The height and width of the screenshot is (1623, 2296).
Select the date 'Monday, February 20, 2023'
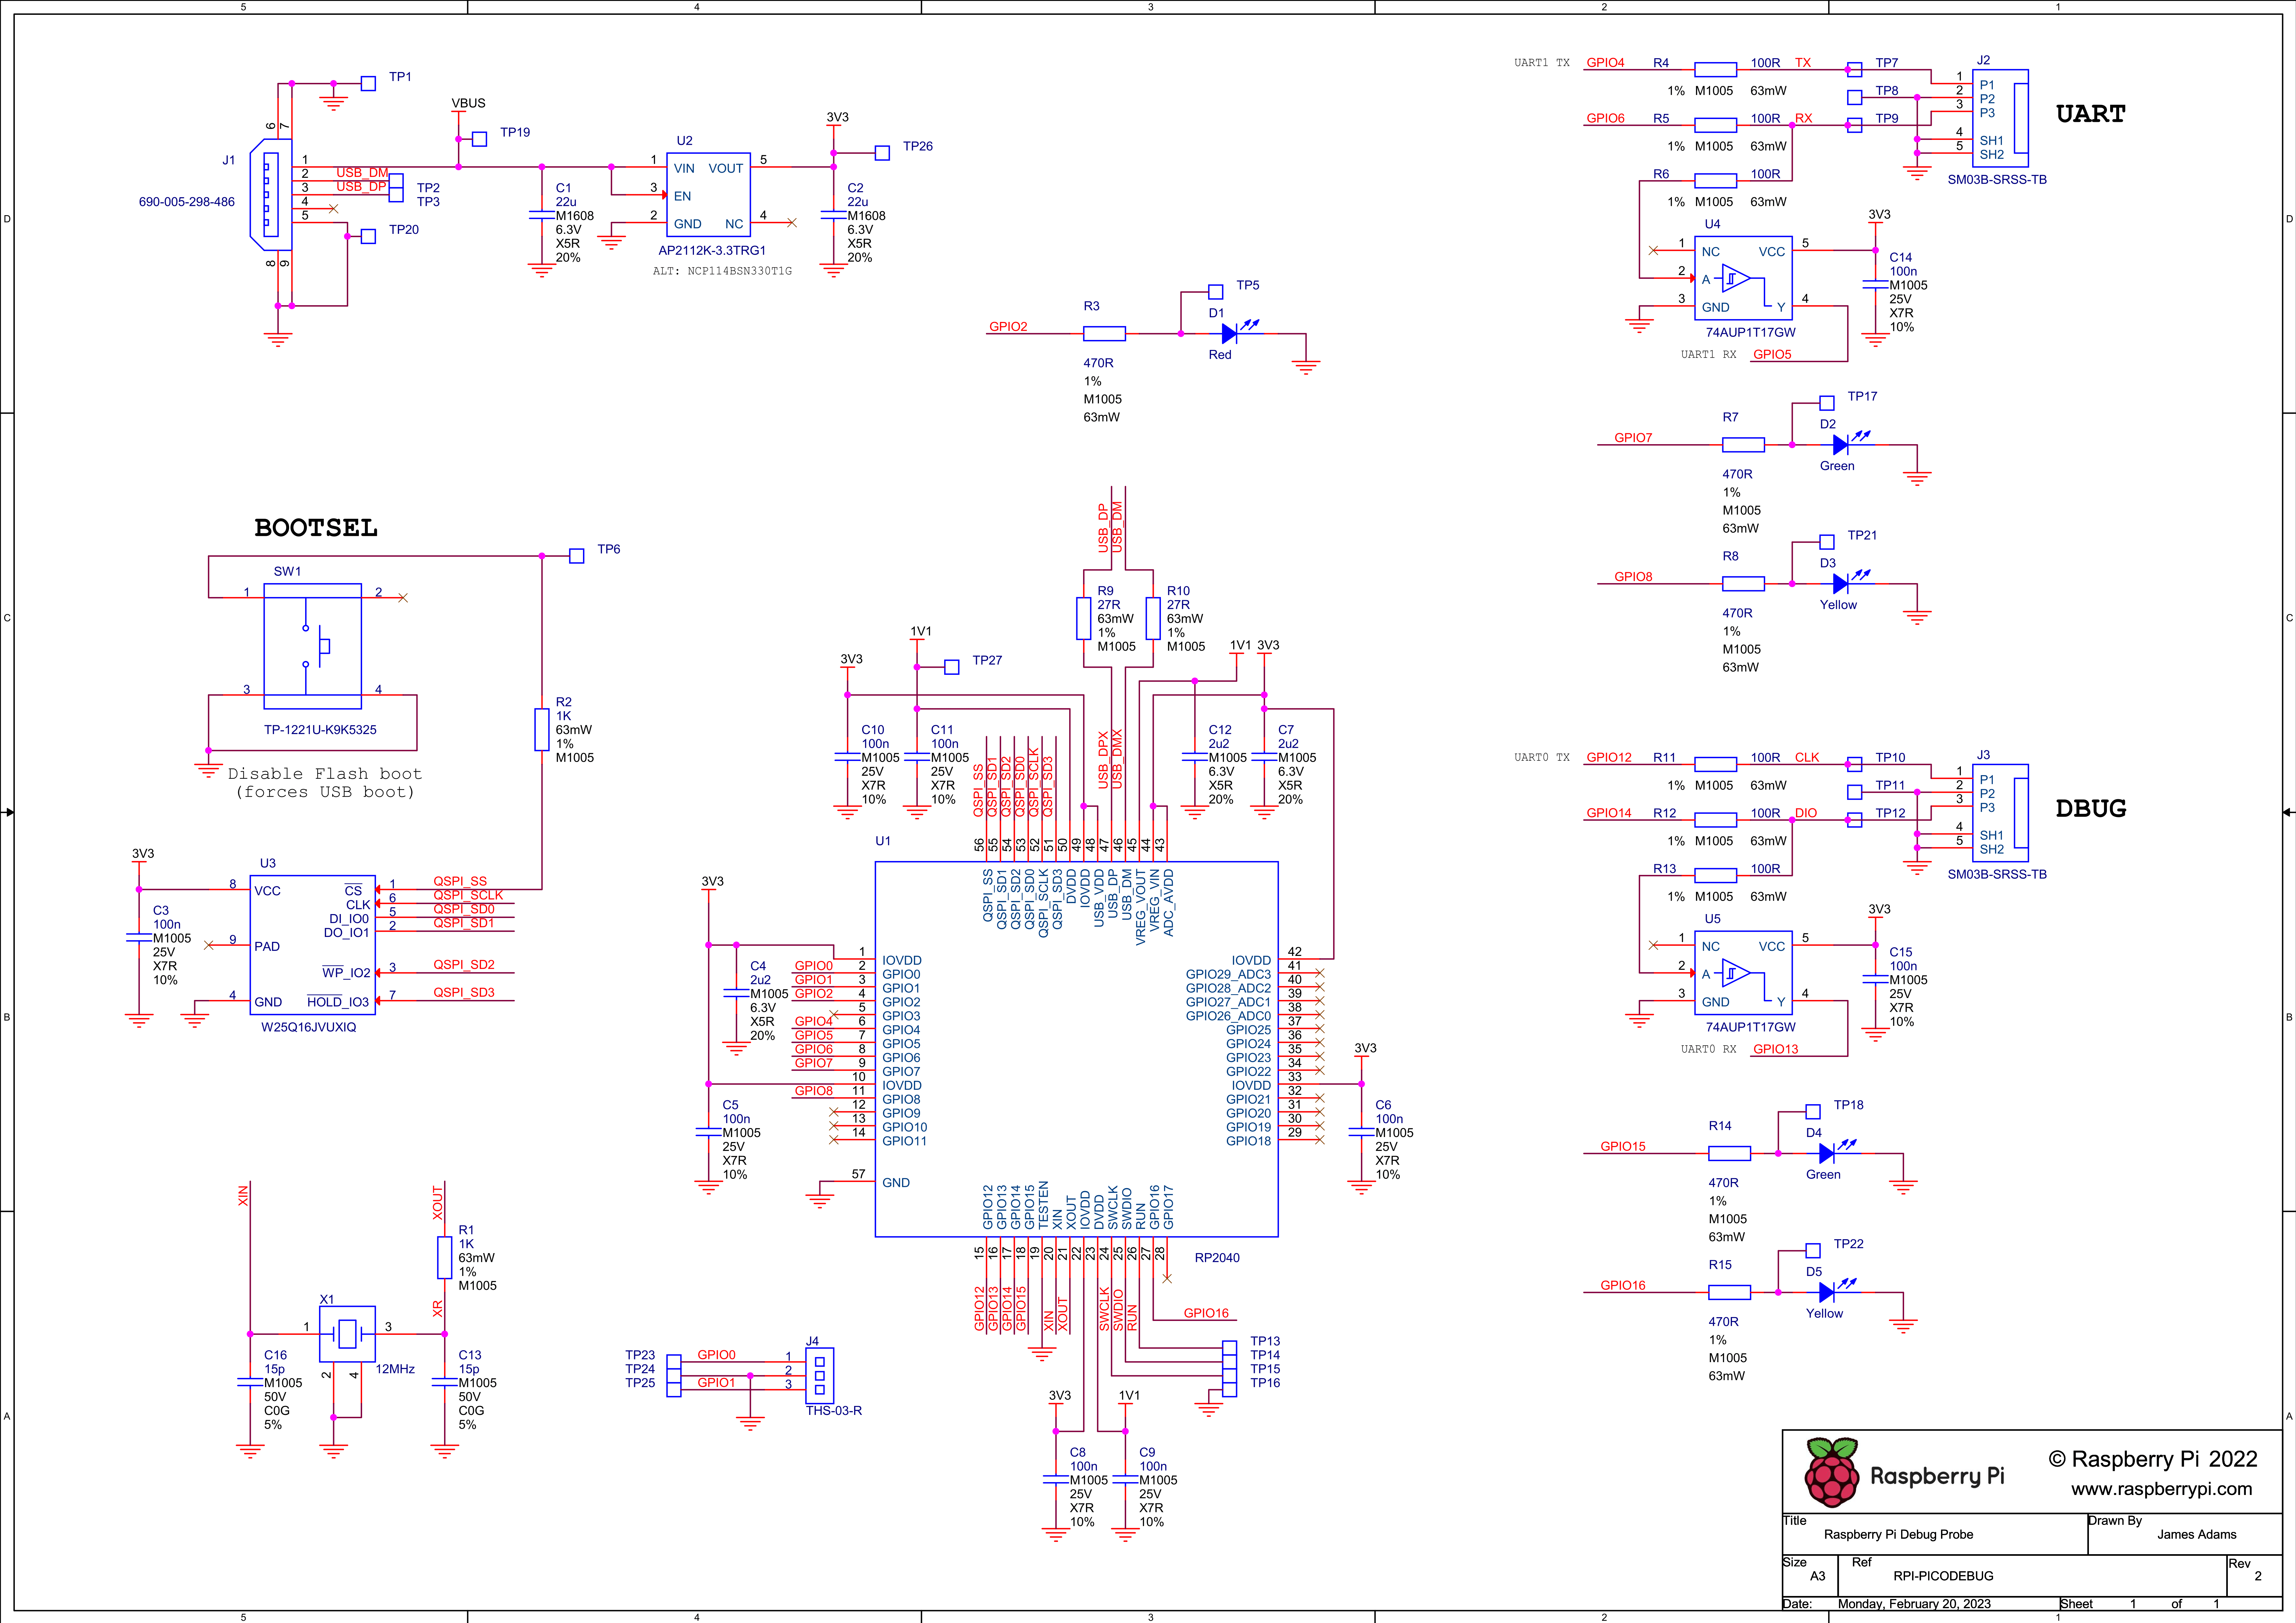tap(1914, 1604)
